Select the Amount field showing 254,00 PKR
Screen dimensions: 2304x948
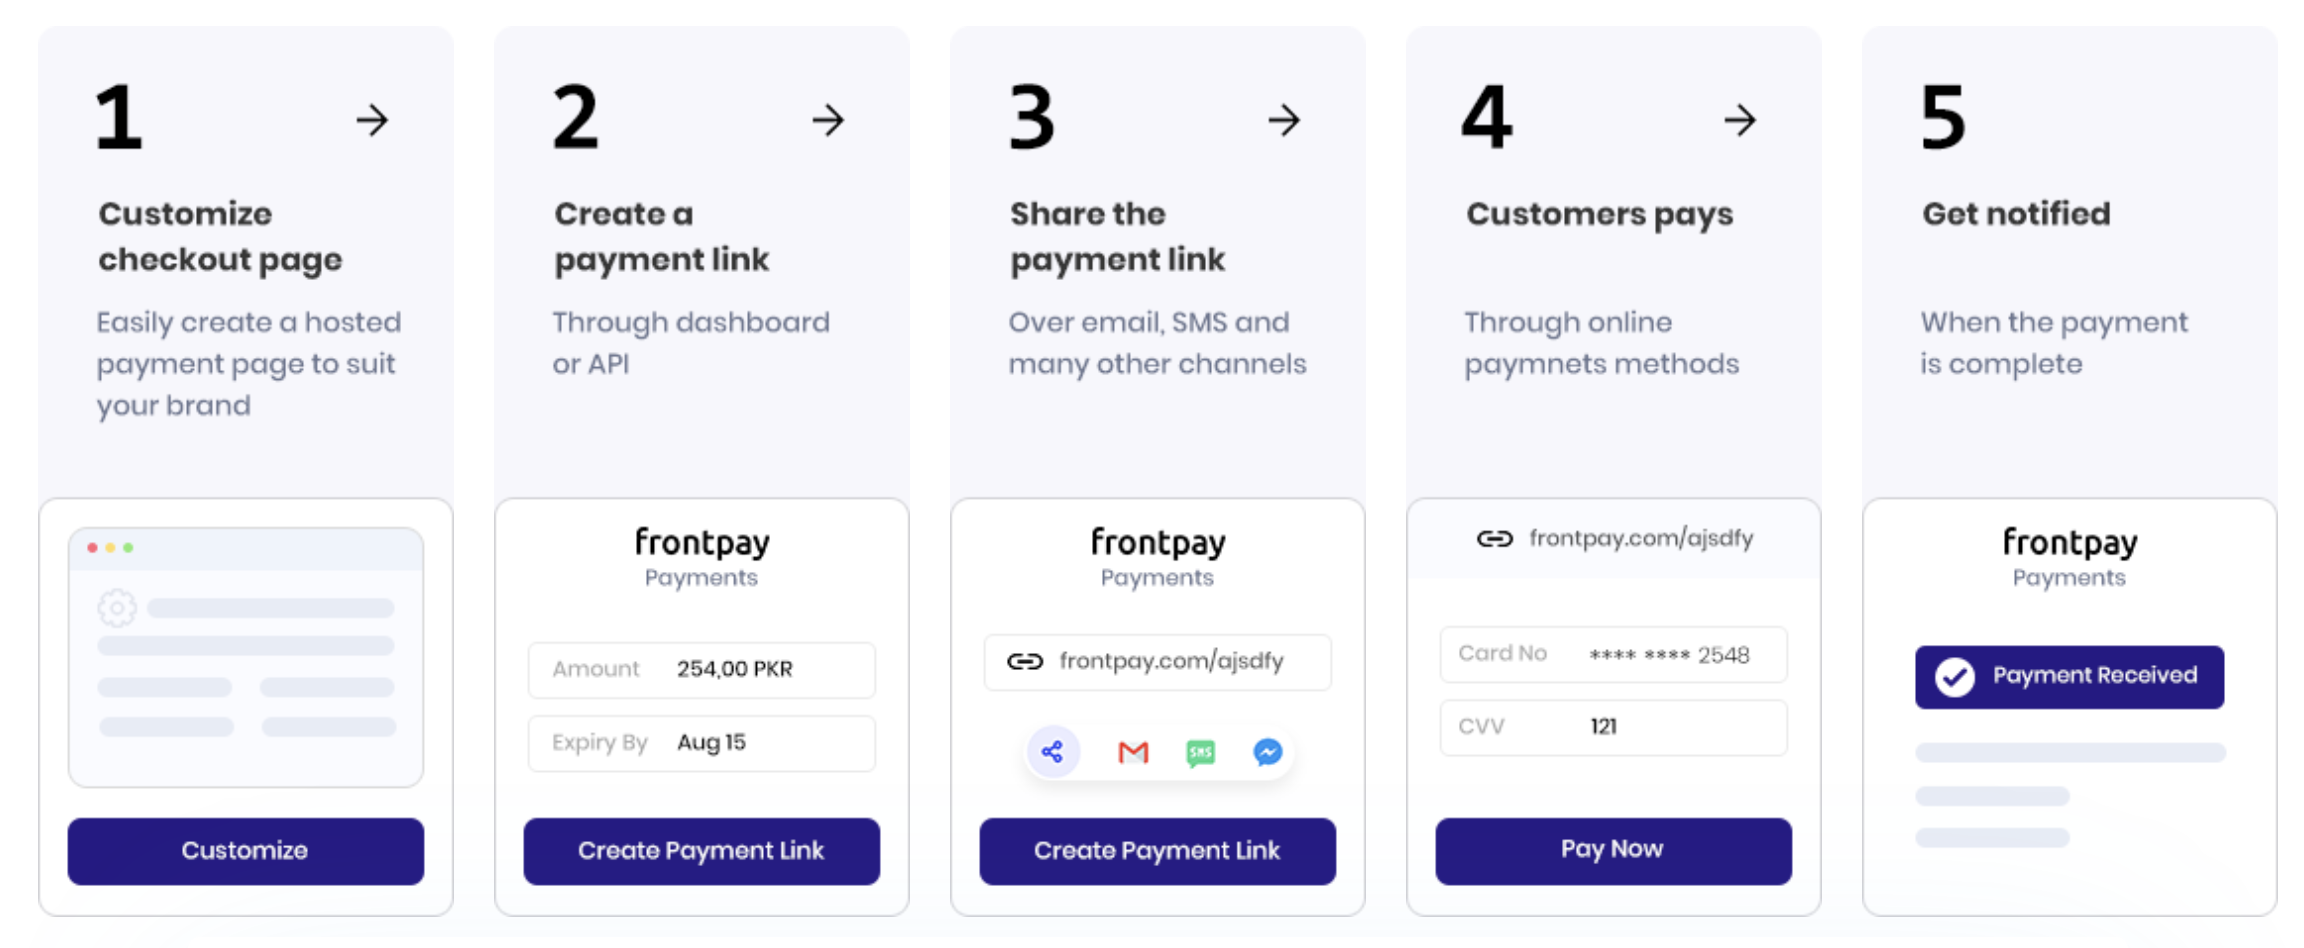pos(702,670)
